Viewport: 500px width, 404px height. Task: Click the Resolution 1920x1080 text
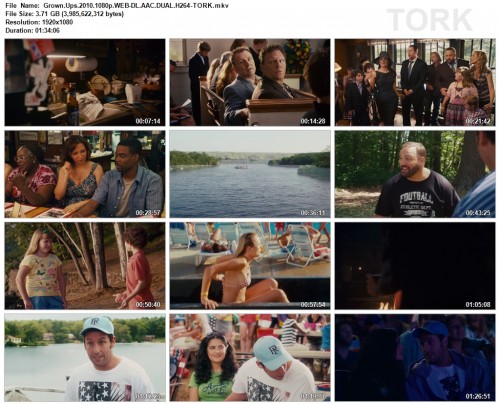coord(39,22)
